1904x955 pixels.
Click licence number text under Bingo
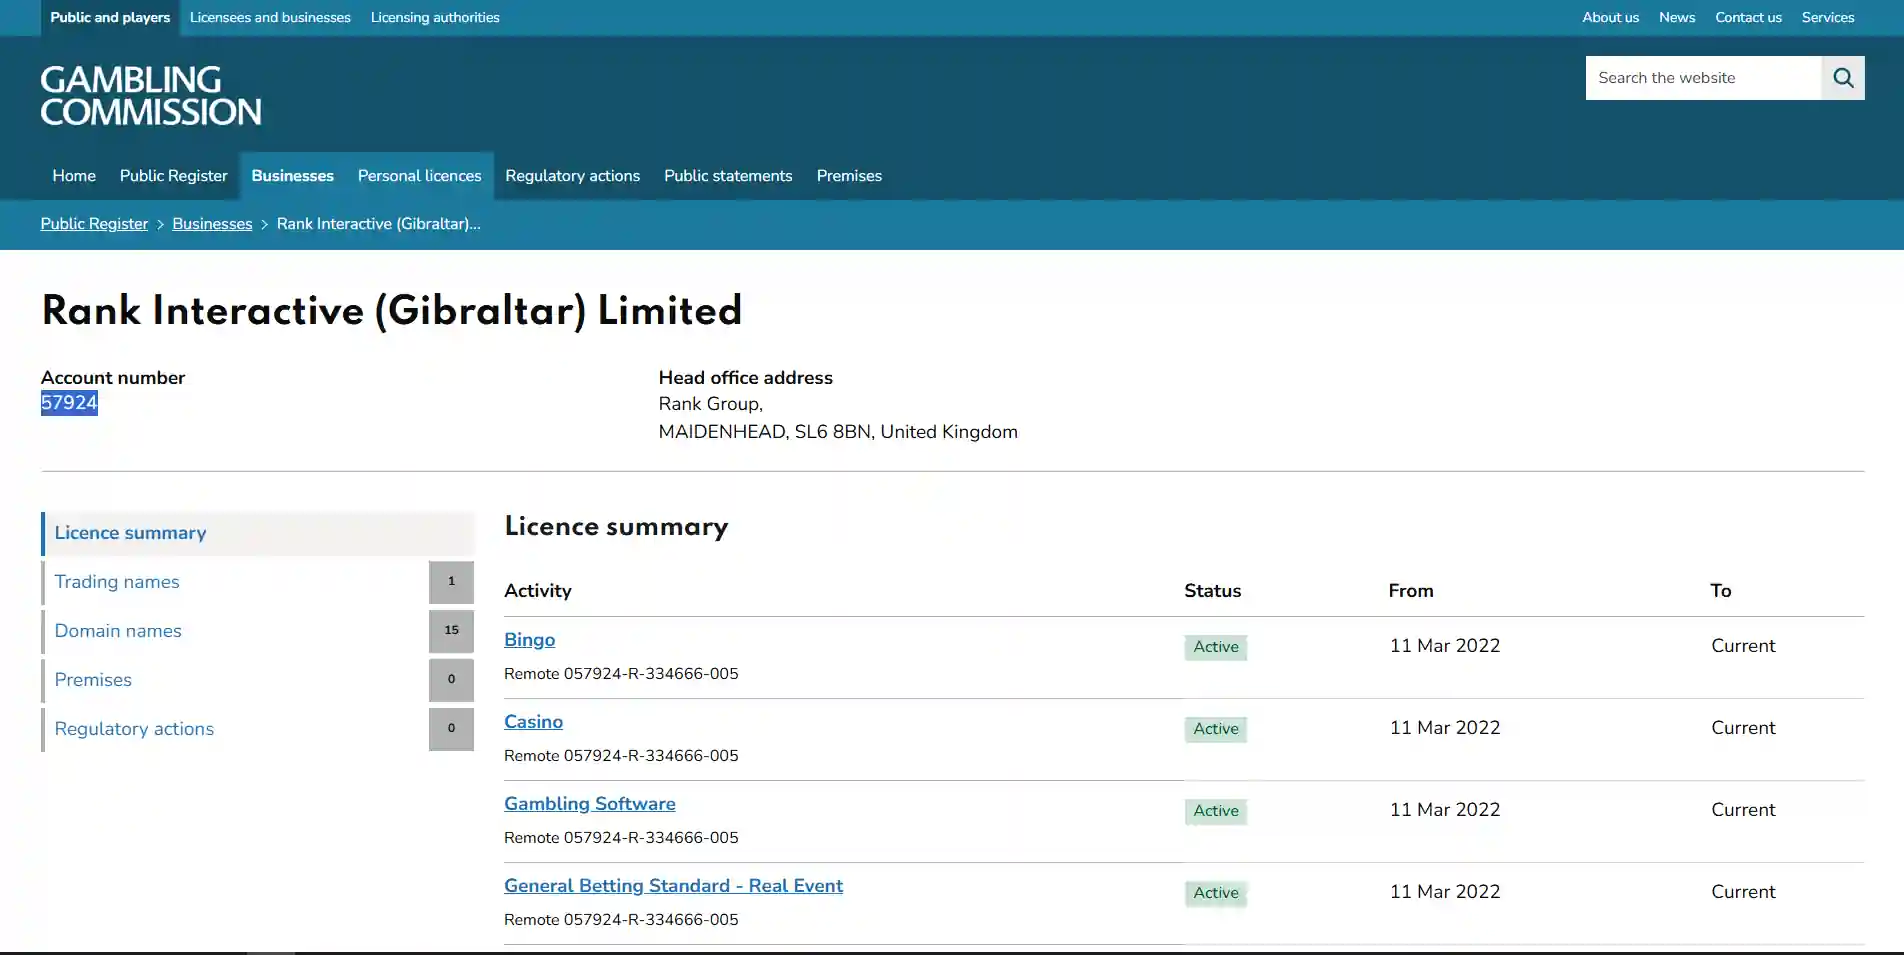[621, 674]
